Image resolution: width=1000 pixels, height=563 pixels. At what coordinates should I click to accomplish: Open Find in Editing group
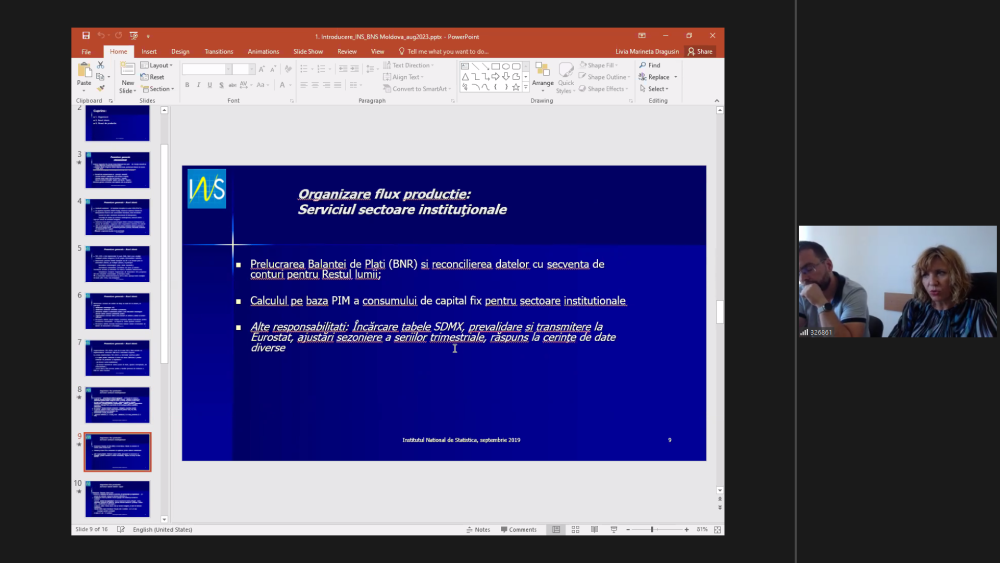tap(650, 65)
